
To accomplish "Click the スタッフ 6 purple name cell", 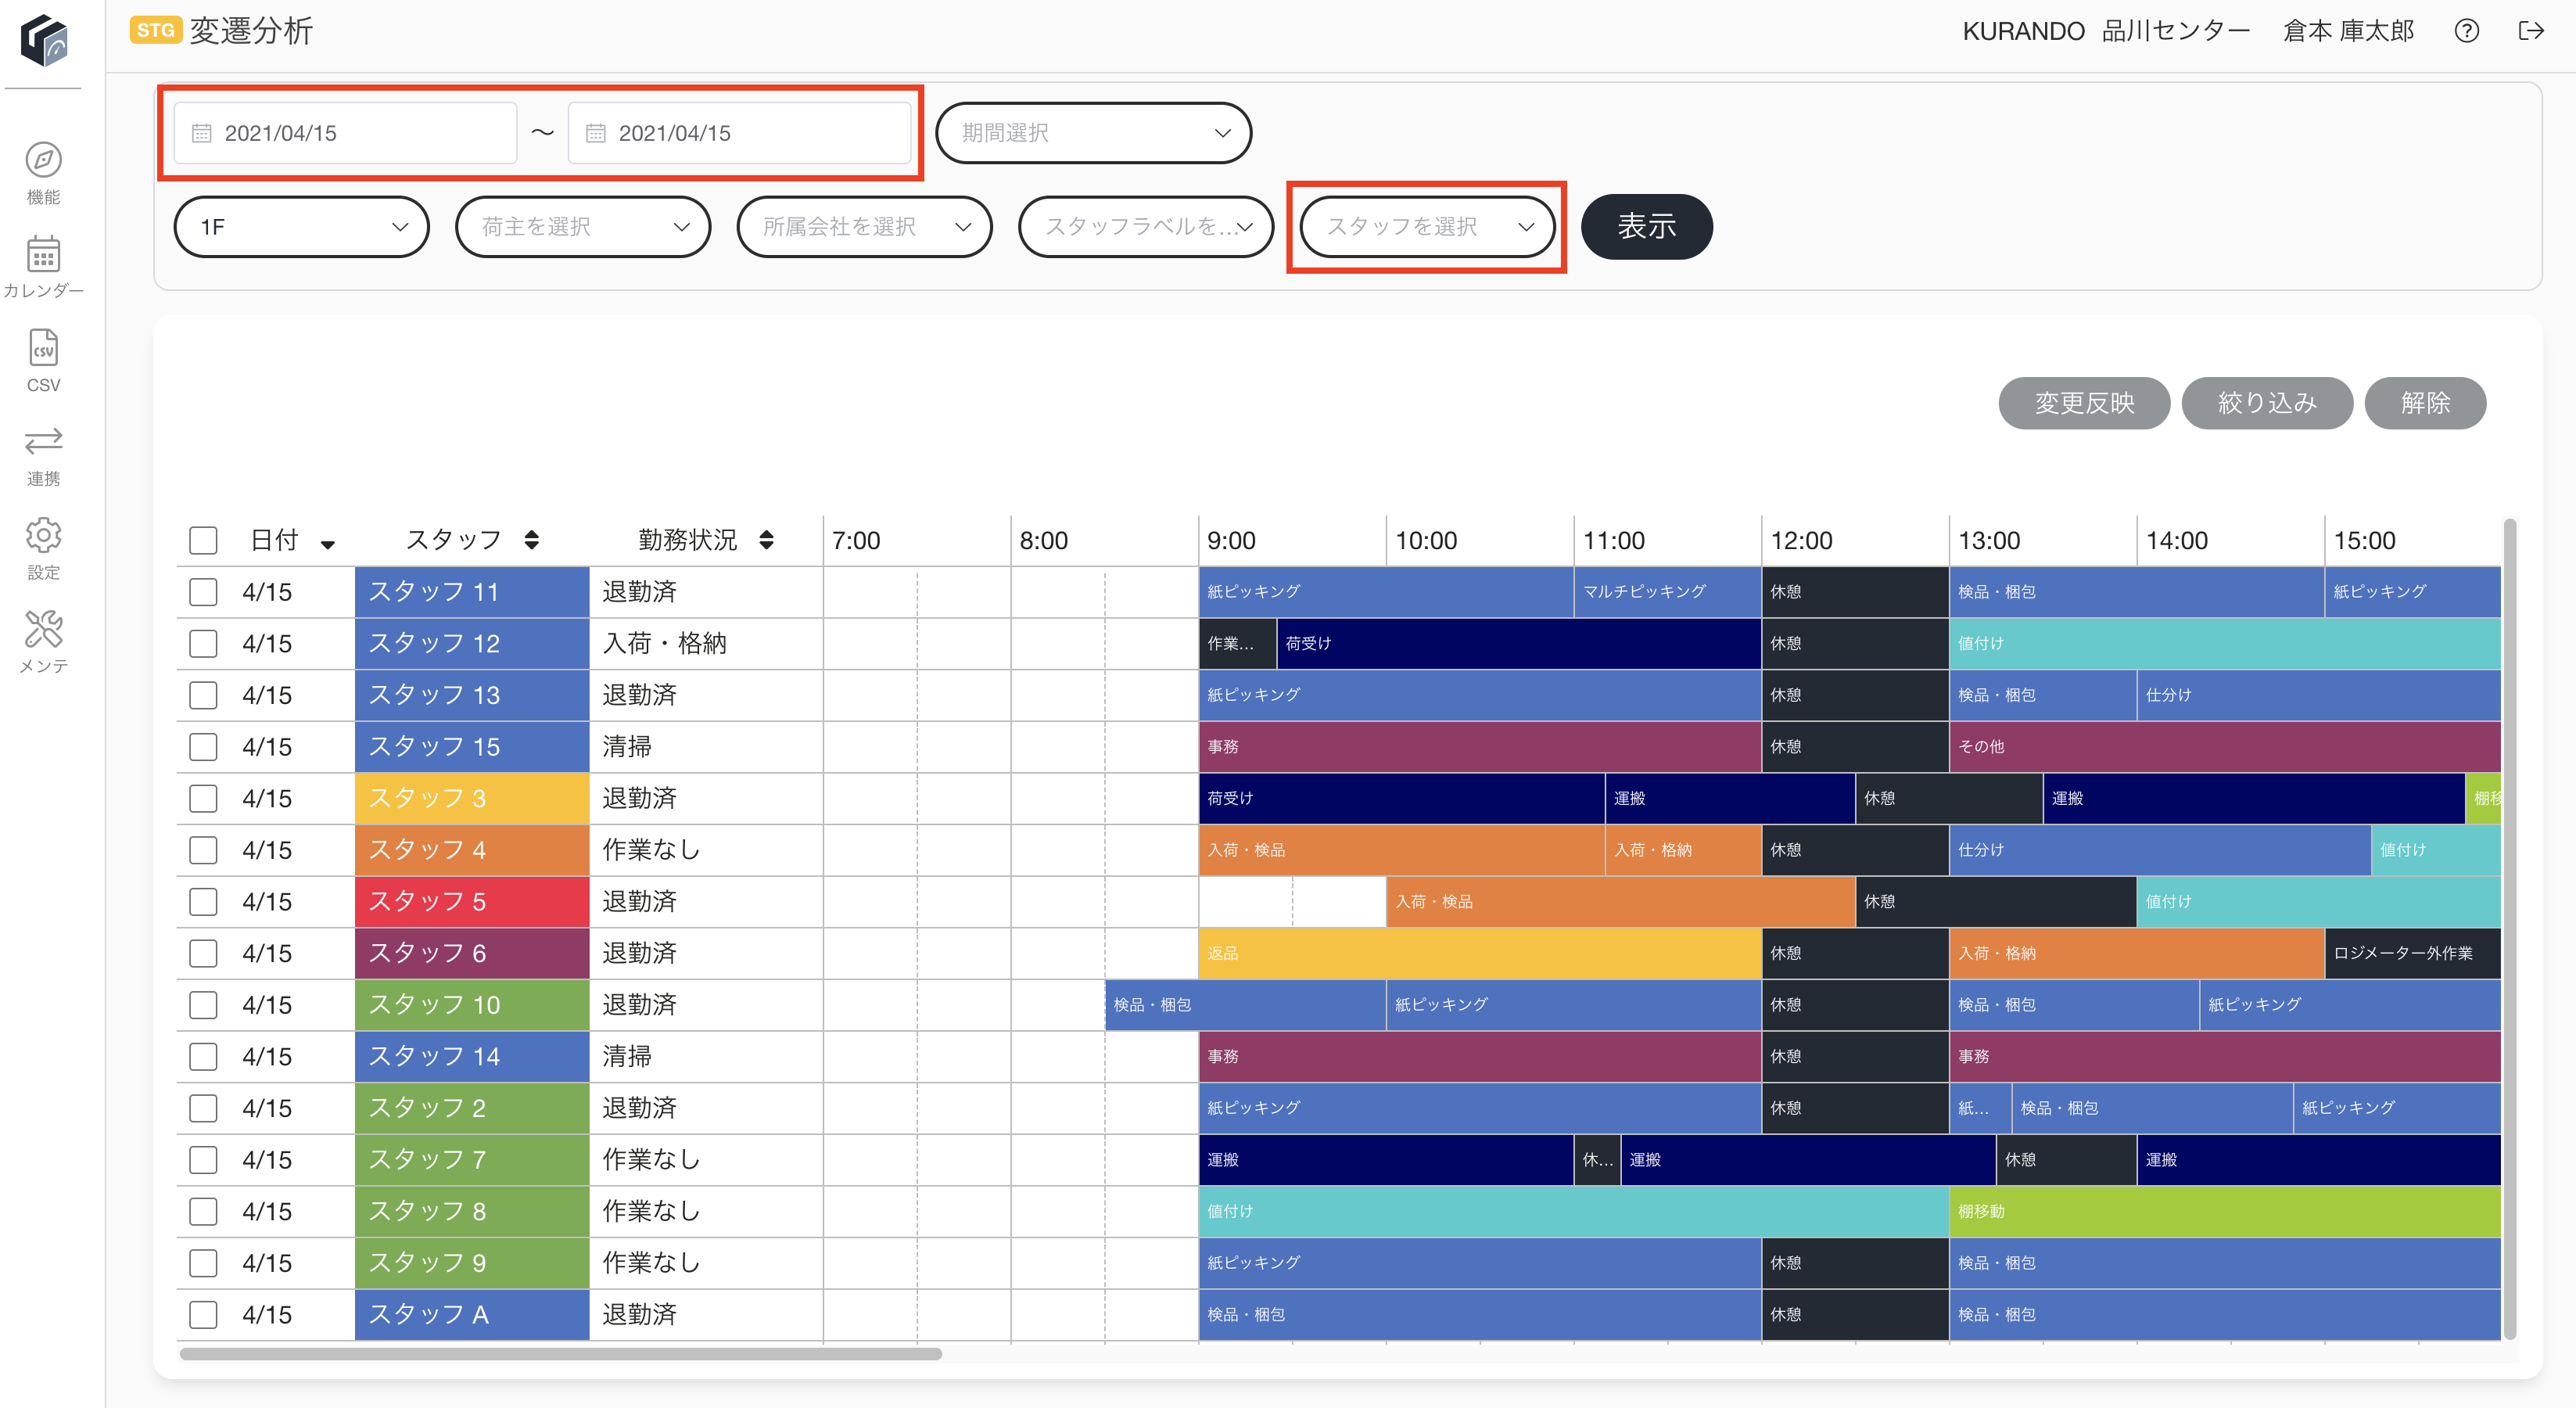I will click(x=472, y=953).
